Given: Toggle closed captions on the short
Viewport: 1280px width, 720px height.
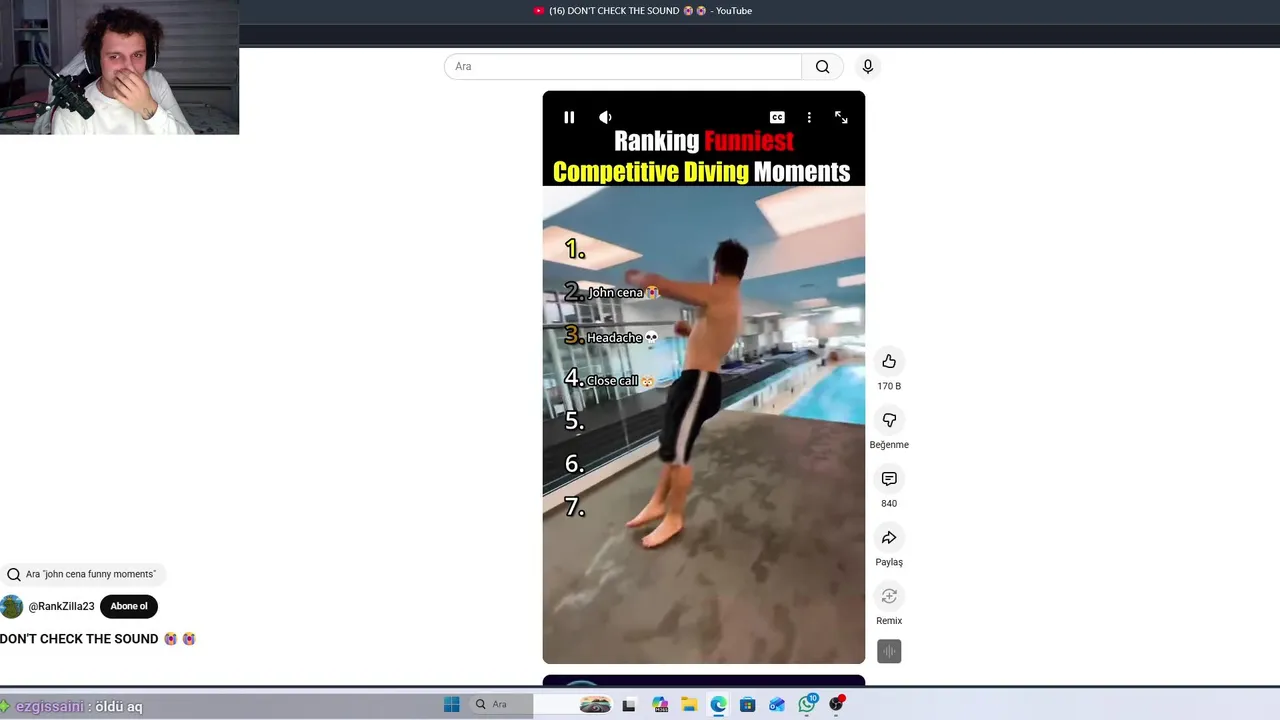Looking at the screenshot, I should (777, 117).
